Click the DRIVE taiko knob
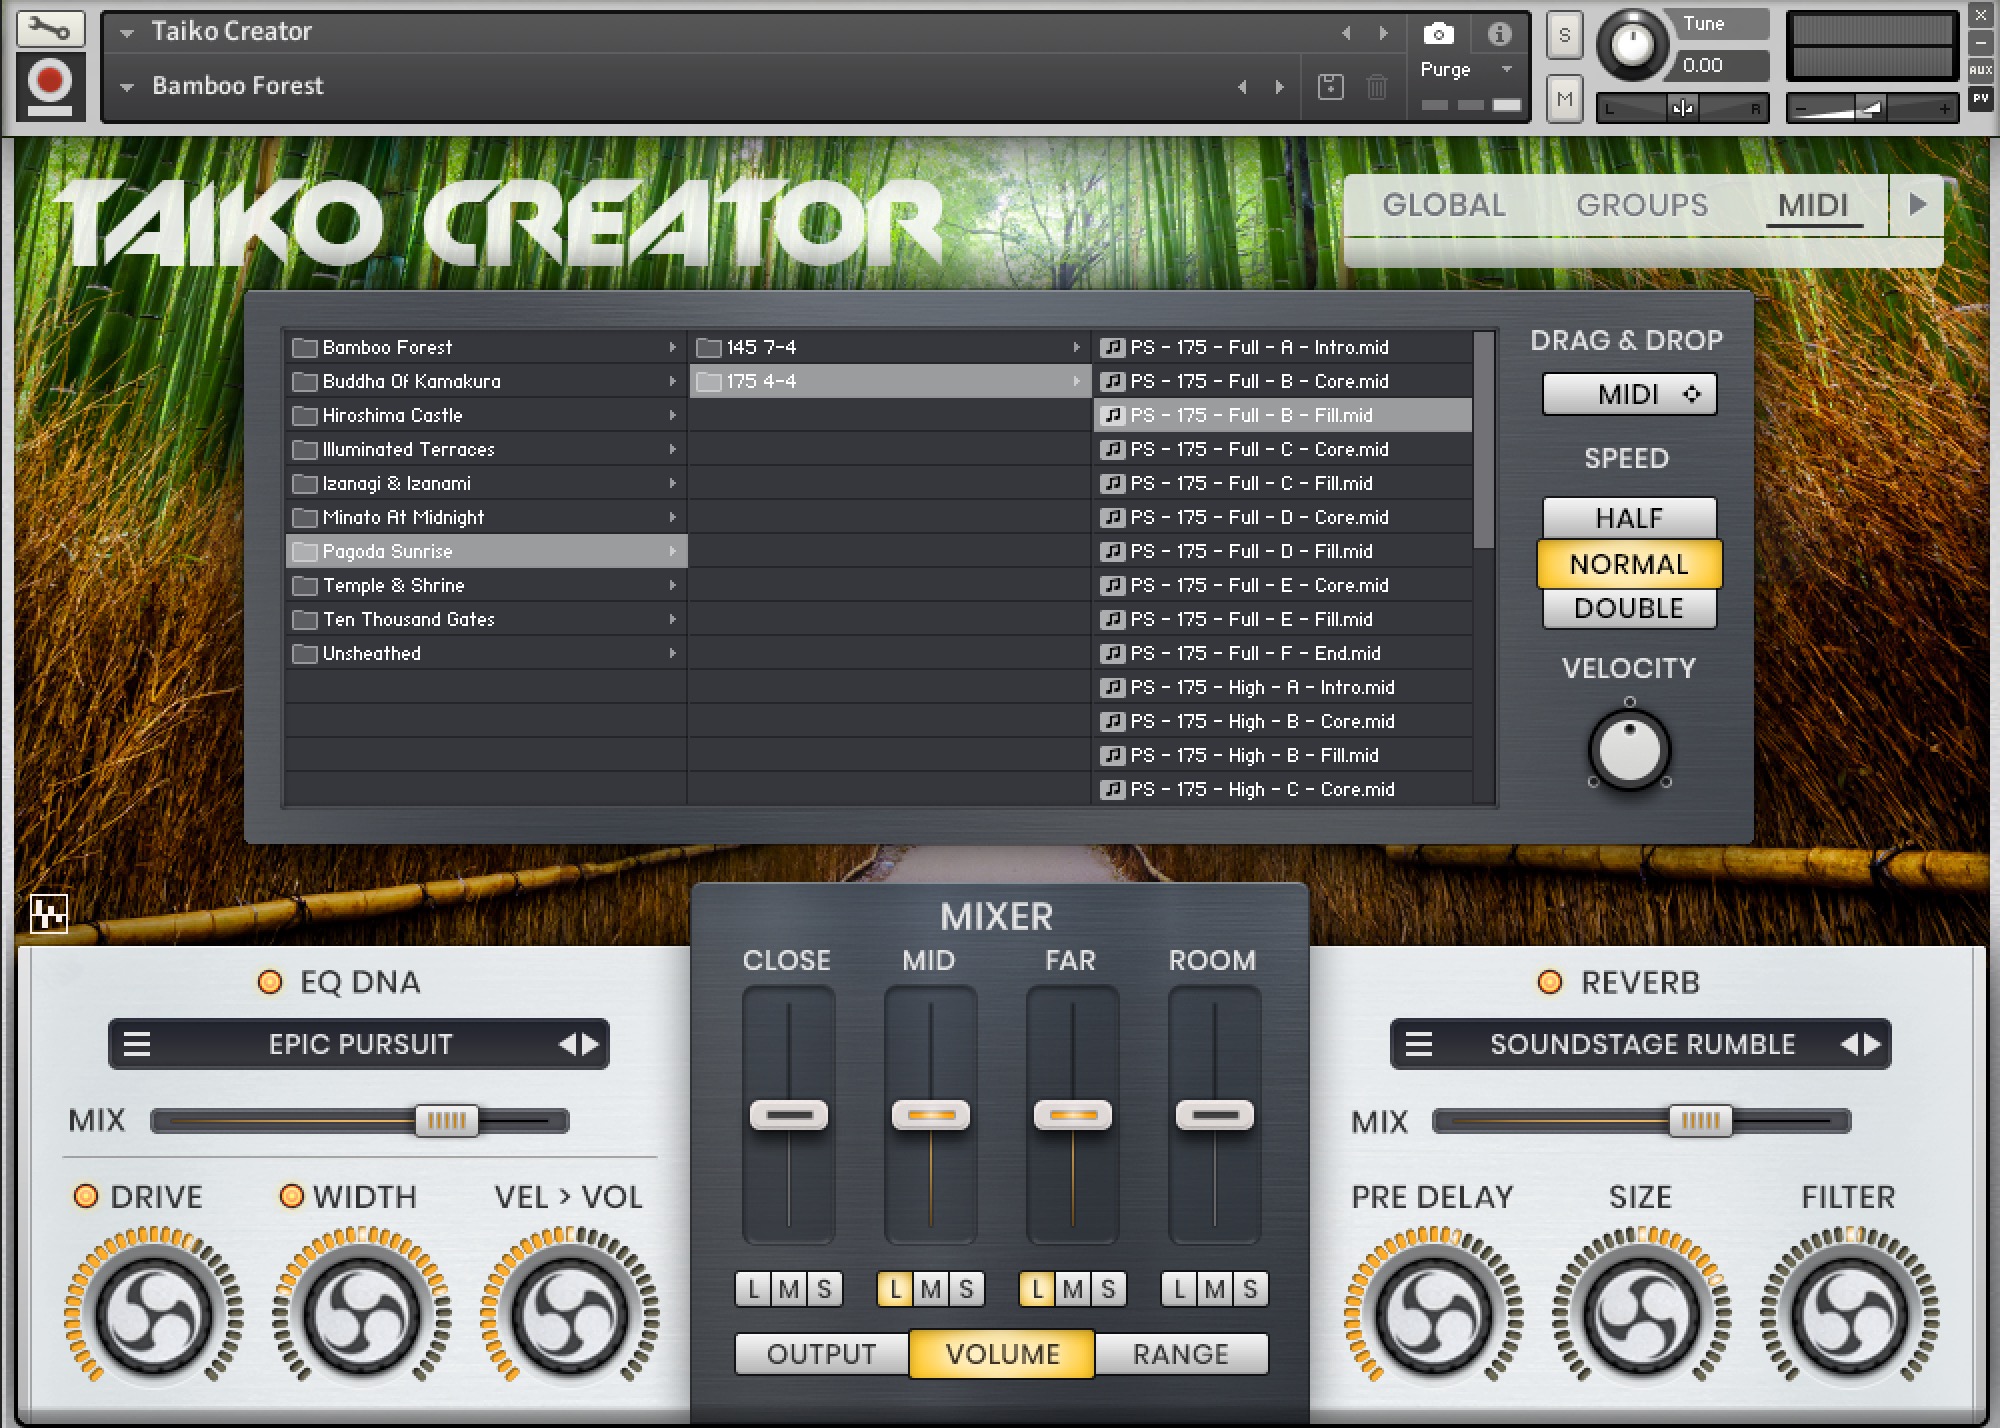This screenshot has width=2000, height=1428. pos(154,1315)
